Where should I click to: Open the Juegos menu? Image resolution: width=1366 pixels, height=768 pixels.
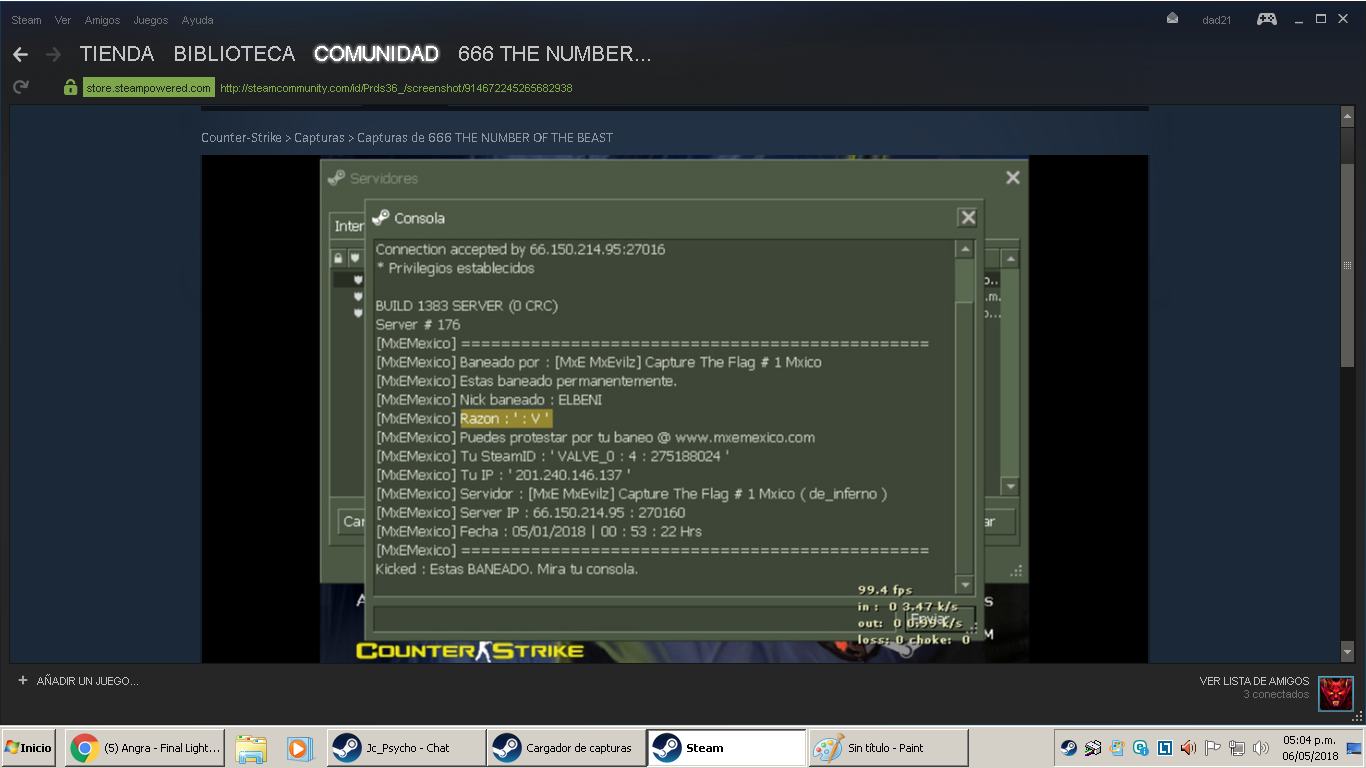pyautogui.click(x=151, y=20)
